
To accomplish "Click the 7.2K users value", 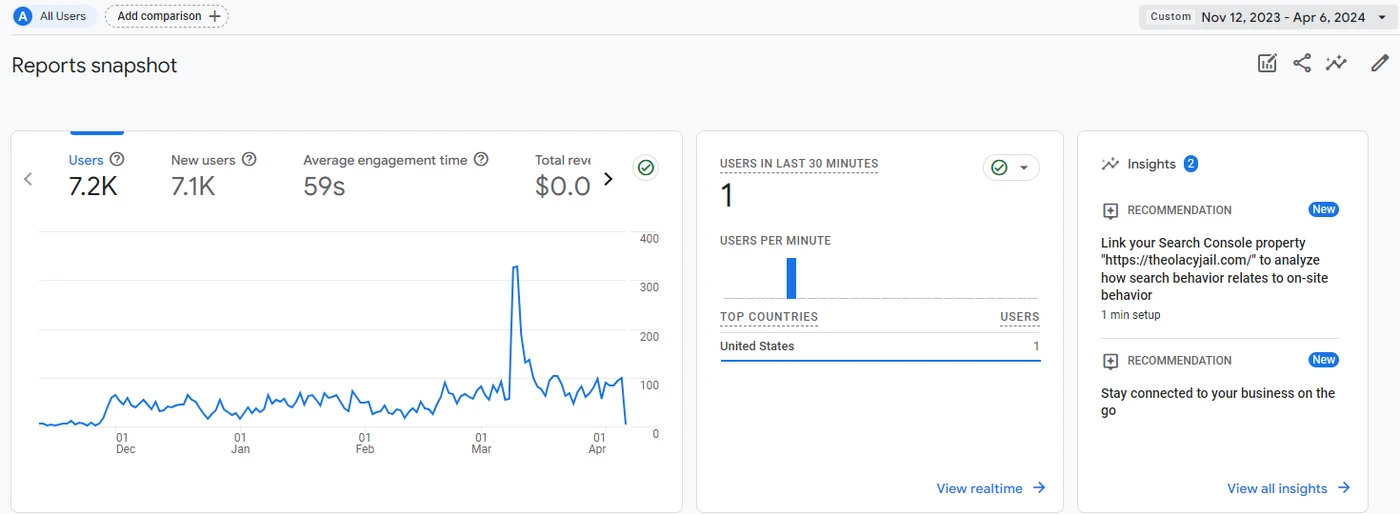I will coord(93,186).
